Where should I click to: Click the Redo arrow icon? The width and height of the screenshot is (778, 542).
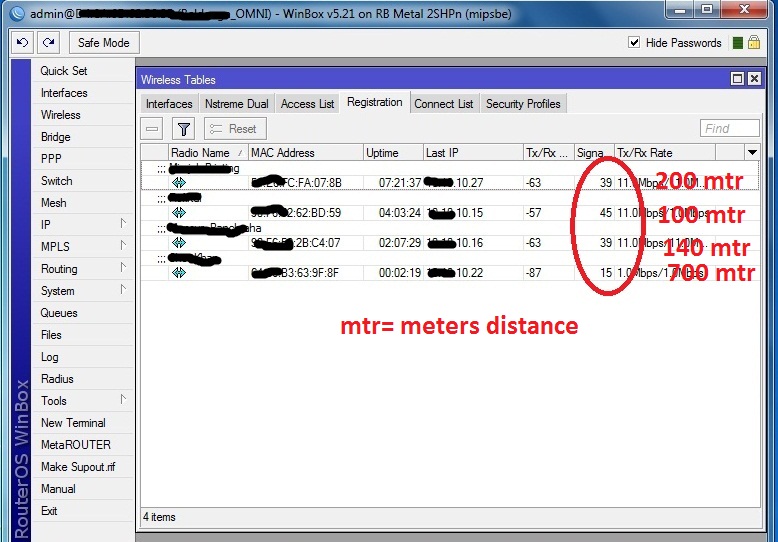tap(49, 43)
